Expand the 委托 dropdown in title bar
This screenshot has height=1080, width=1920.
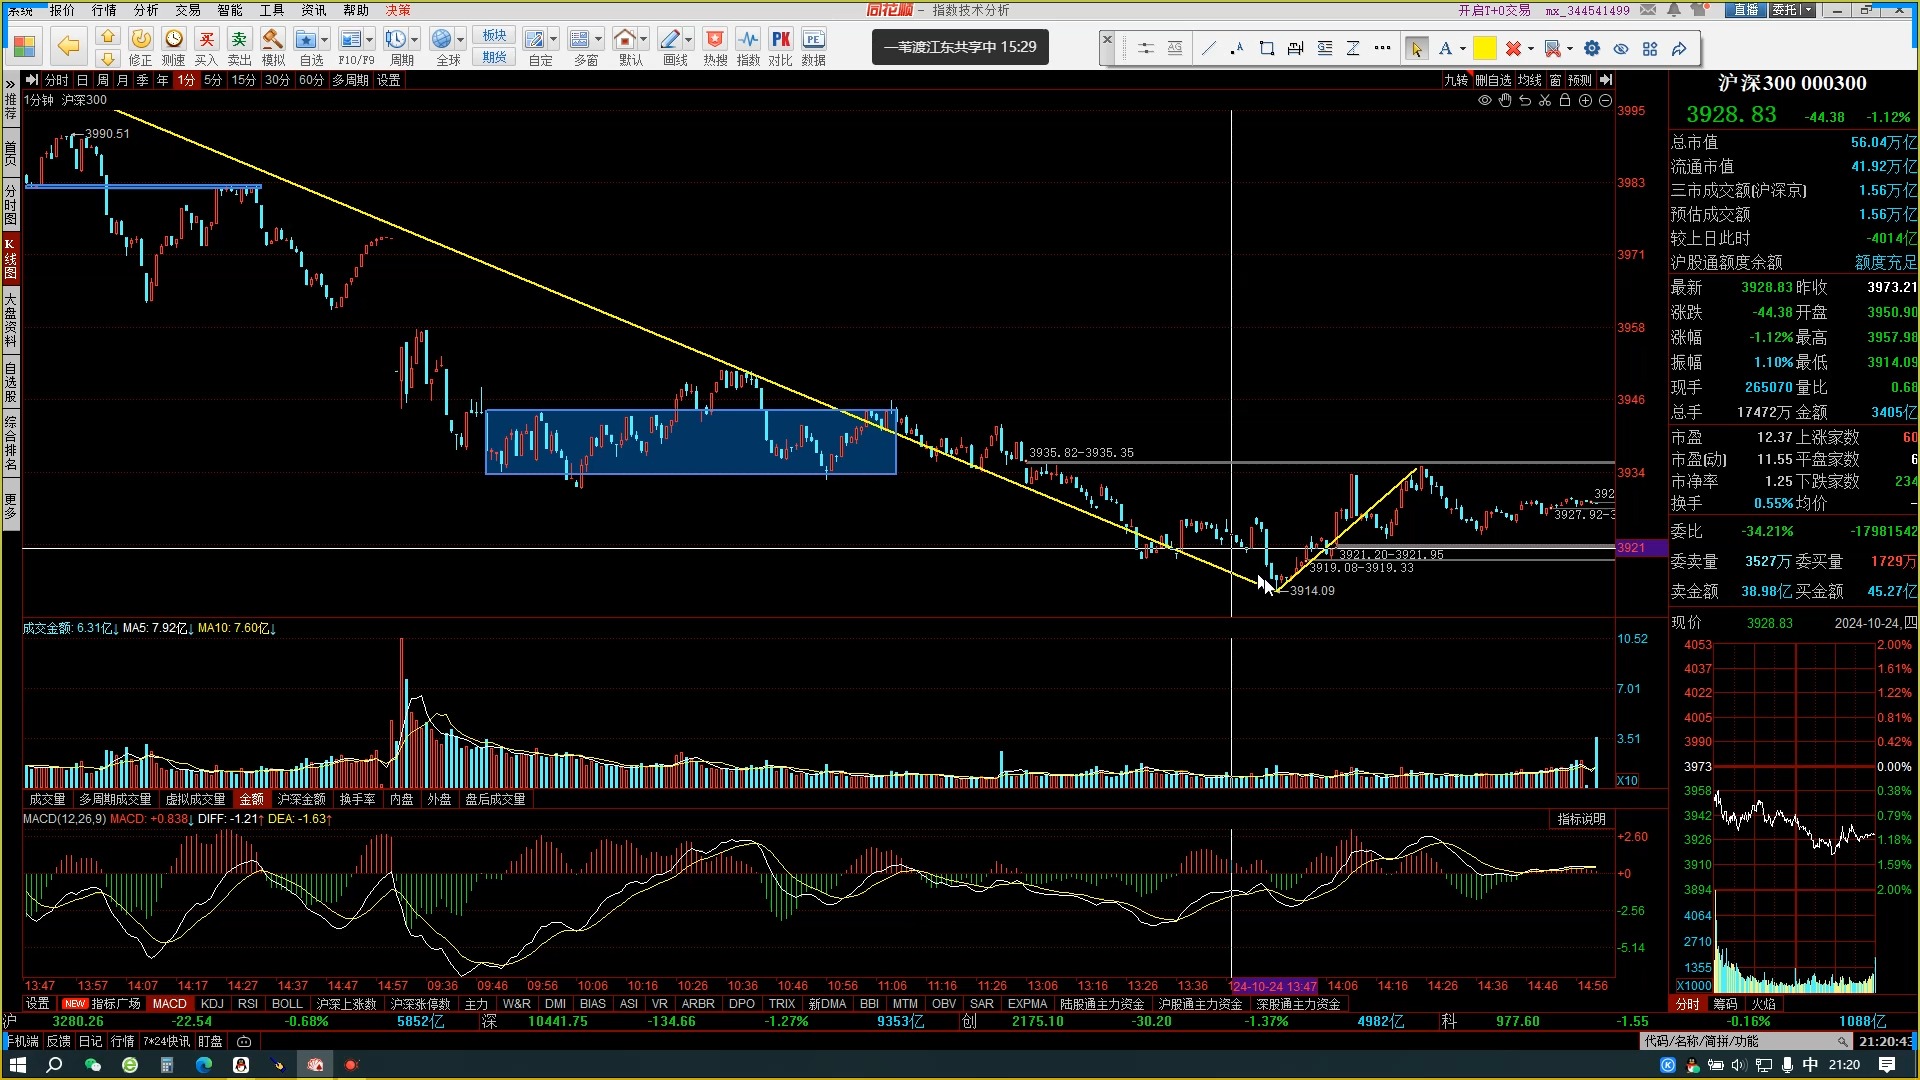[x=1808, y=10]
